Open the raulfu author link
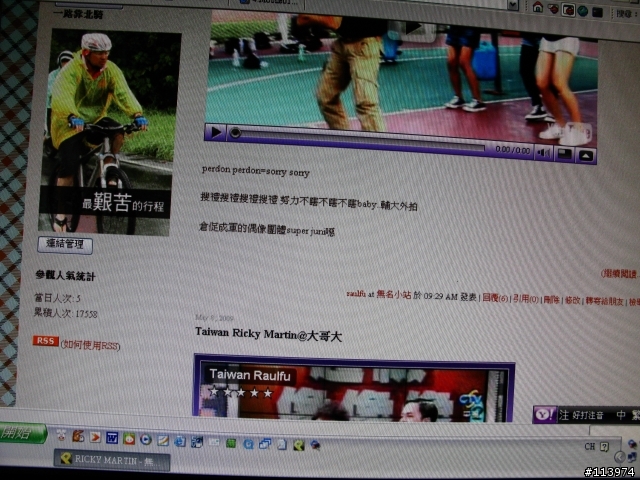Image resolution: width=640 pixels, height=480 pixels. point(356,294)
